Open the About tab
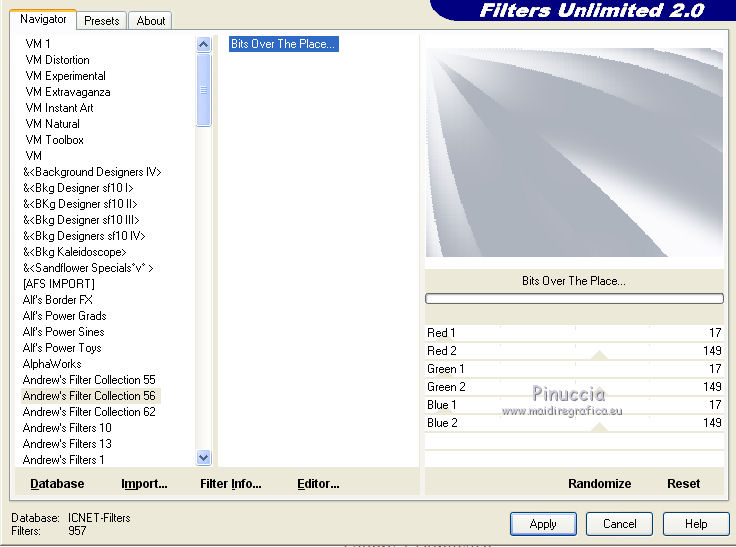 click(x=151, y=21)
